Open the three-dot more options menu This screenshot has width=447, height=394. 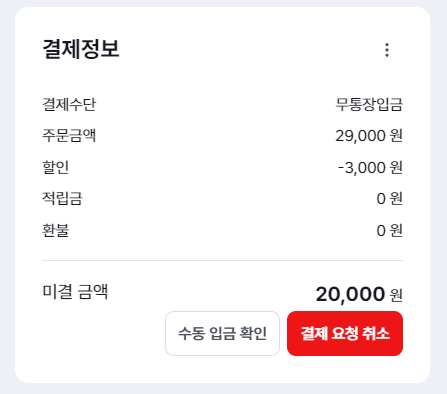(x=387, y=50)
